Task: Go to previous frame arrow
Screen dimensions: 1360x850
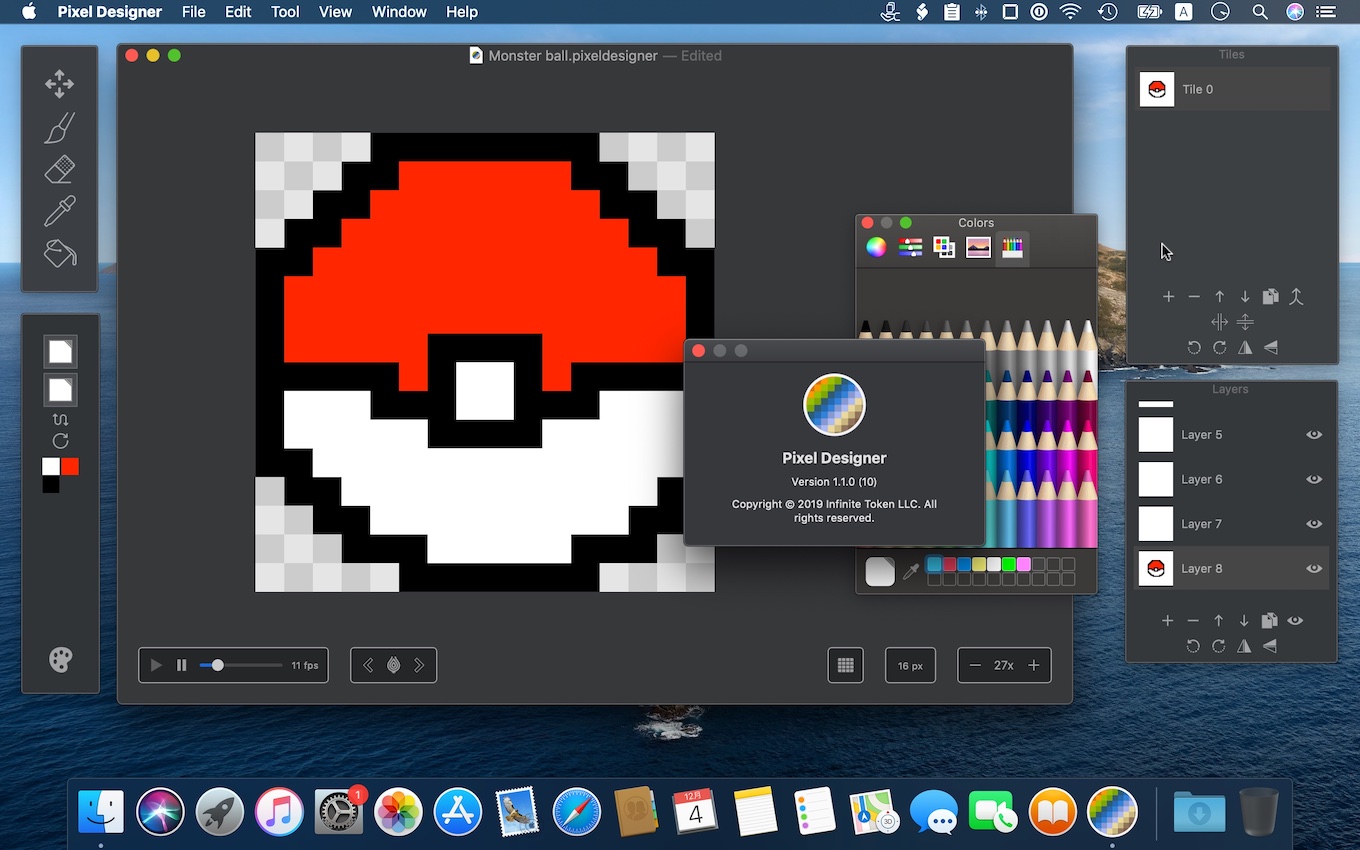Action: (x=368, y=665)
